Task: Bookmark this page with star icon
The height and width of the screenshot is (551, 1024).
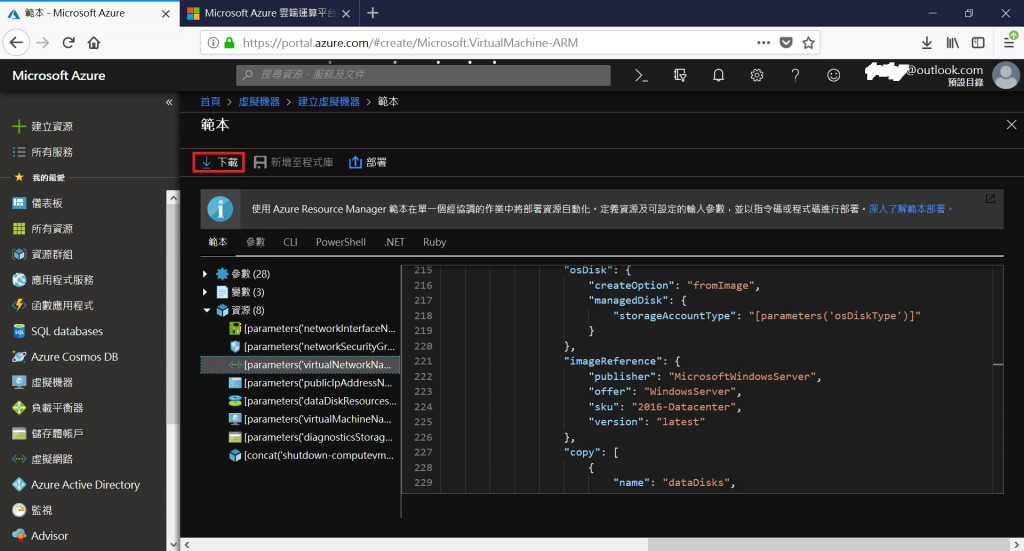Action: point(808,42)
